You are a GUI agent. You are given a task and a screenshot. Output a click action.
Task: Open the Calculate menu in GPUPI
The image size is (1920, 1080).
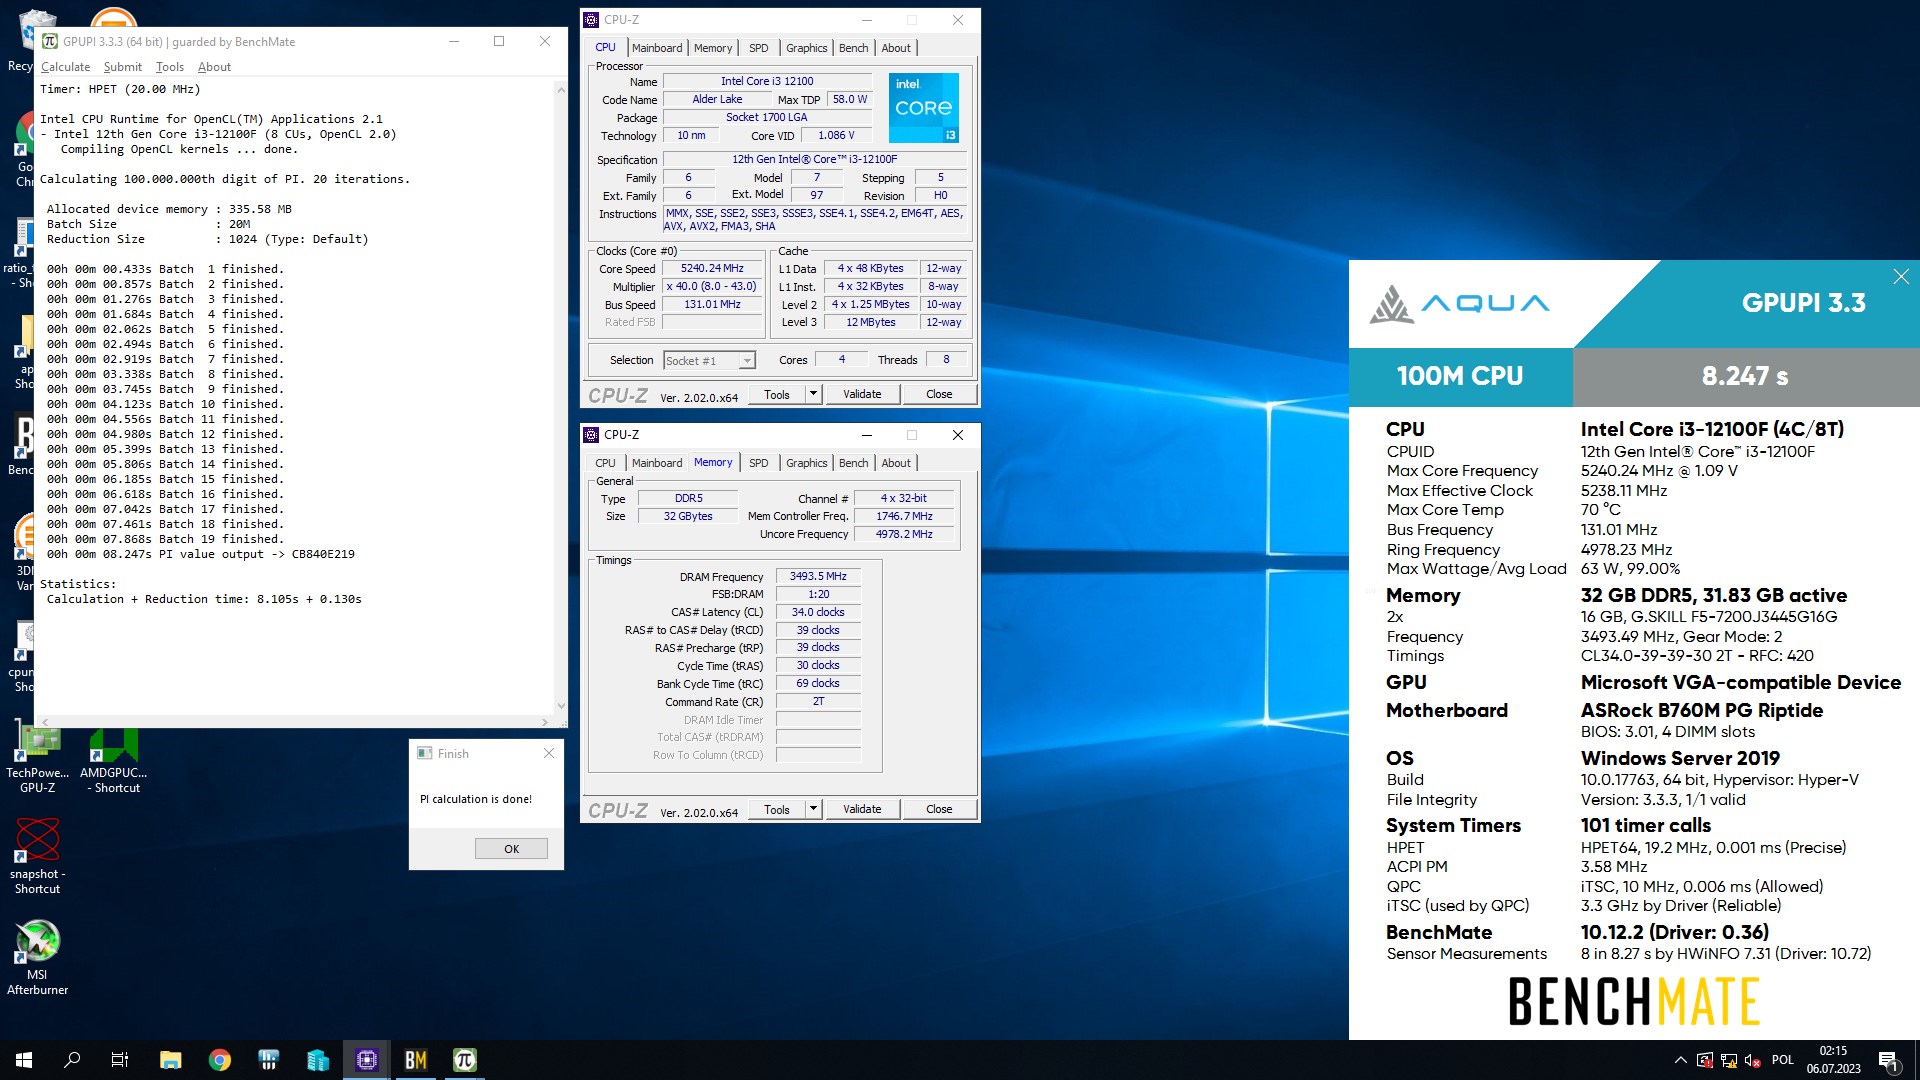coord(65,67)
